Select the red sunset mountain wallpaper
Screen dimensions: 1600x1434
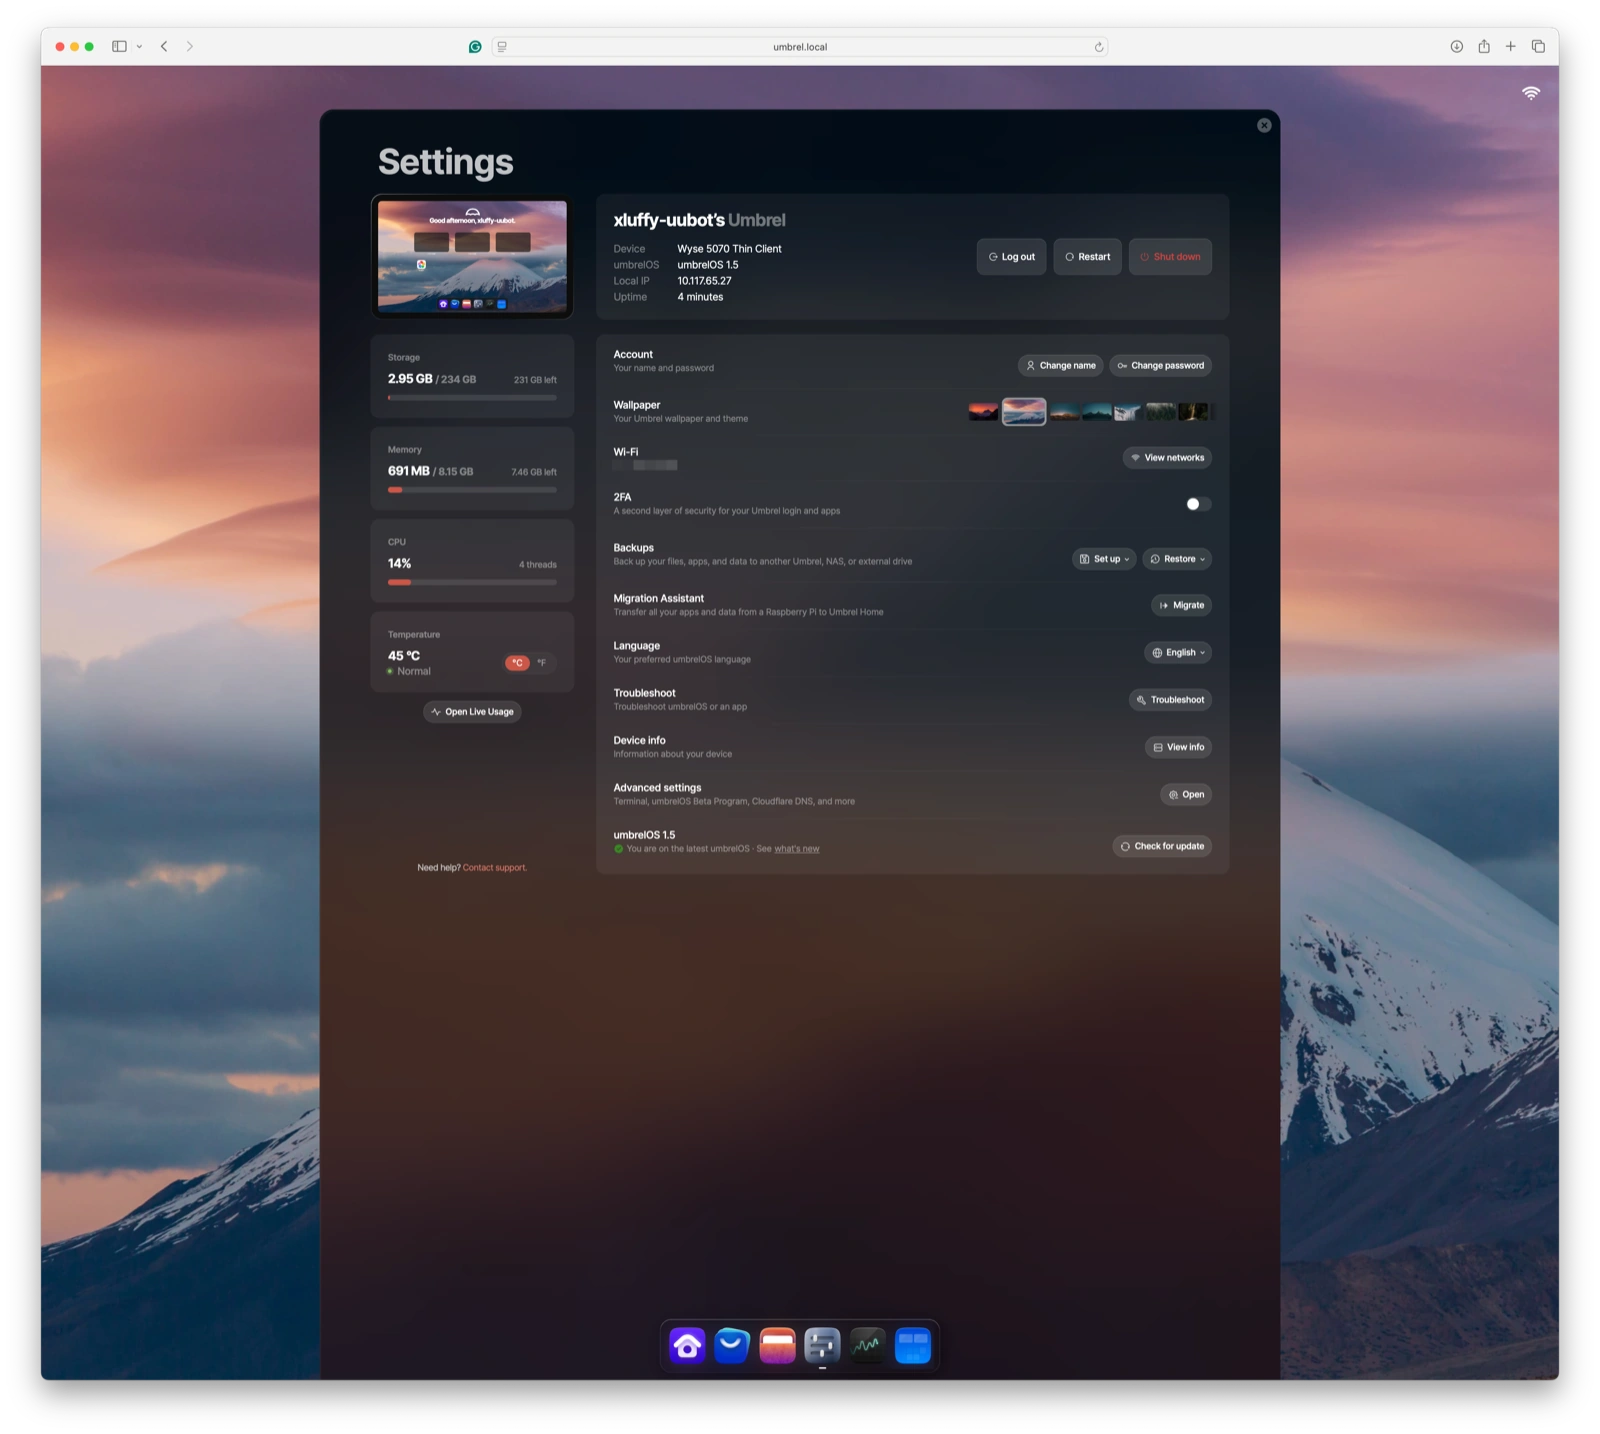[x=984, y=412]
